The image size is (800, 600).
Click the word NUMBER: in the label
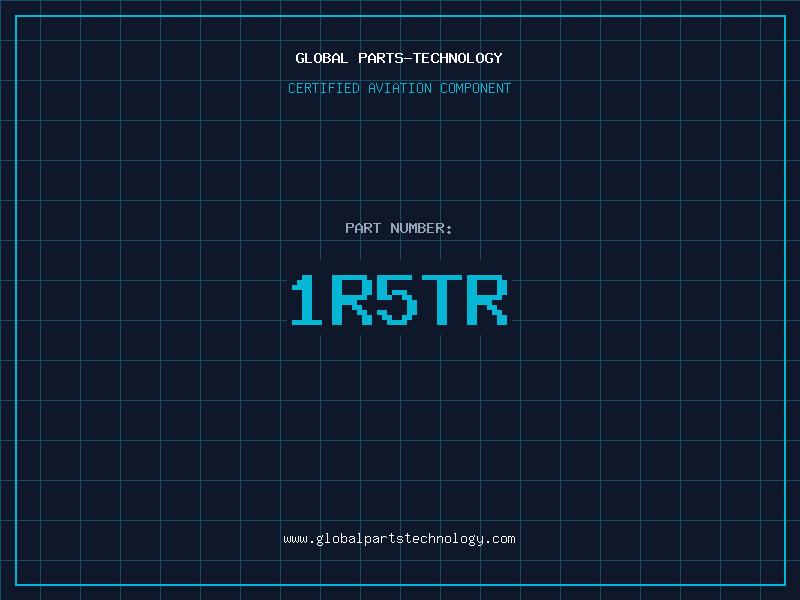[x=422, y=229]
